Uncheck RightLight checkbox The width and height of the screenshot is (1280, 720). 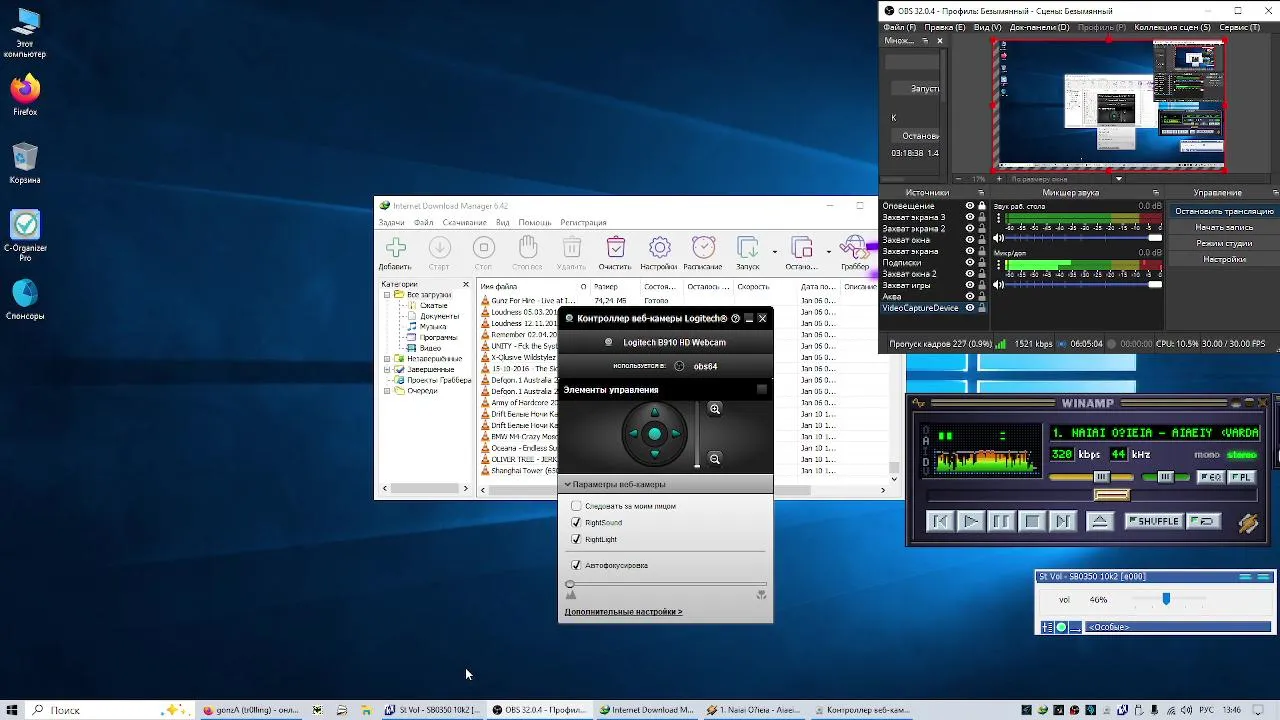tap(576, 540)
